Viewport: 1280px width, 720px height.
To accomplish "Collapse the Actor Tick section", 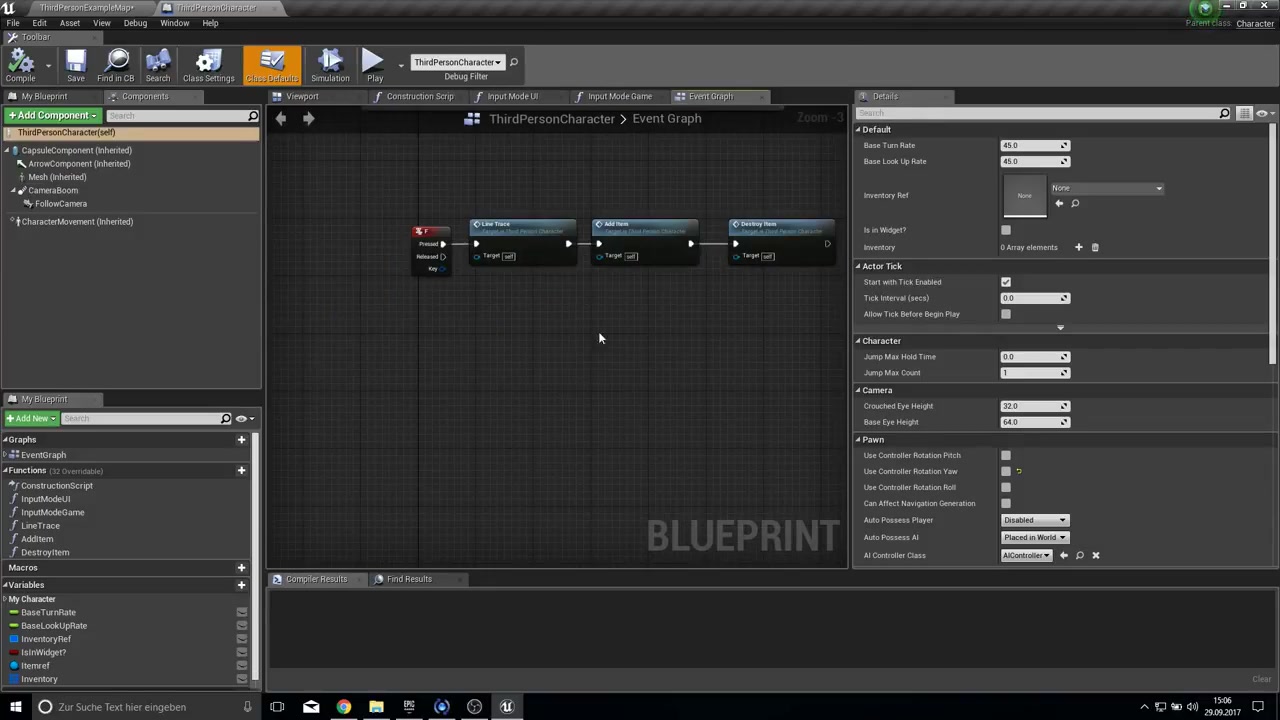I will click(858, 267).
